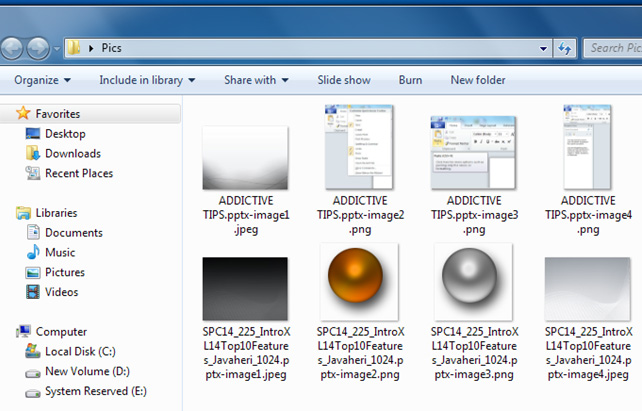Select Favorites in the navigation pane
The width and height of the screenshot is (642, 411).
[x=58, y=114]
